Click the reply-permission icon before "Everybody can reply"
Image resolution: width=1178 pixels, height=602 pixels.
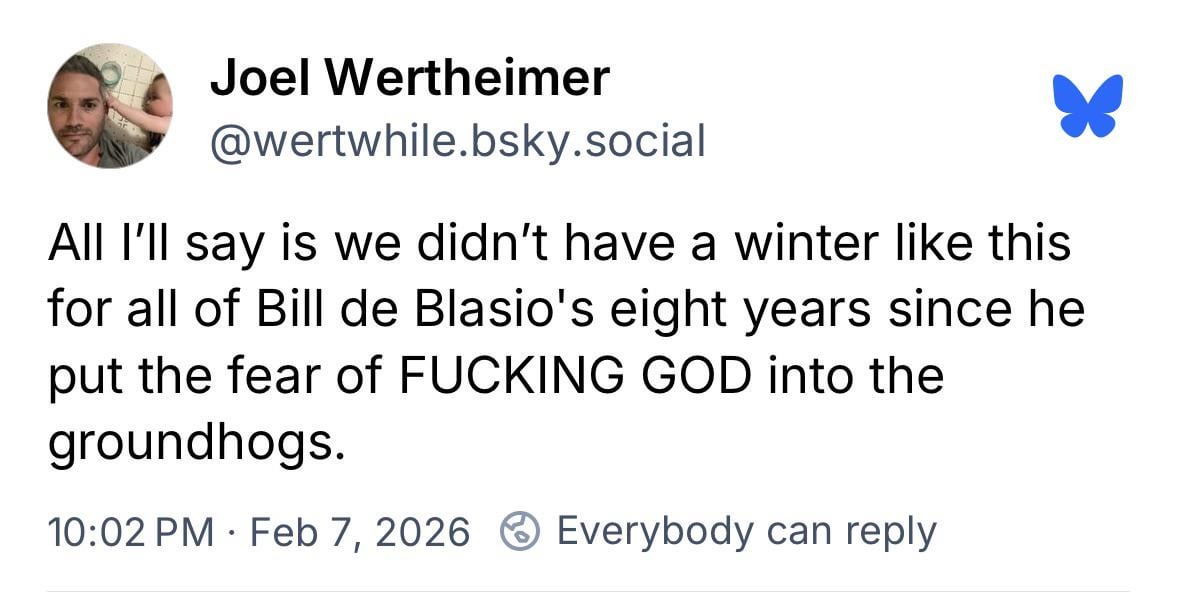pyautogui.click(x=520, y=530)
